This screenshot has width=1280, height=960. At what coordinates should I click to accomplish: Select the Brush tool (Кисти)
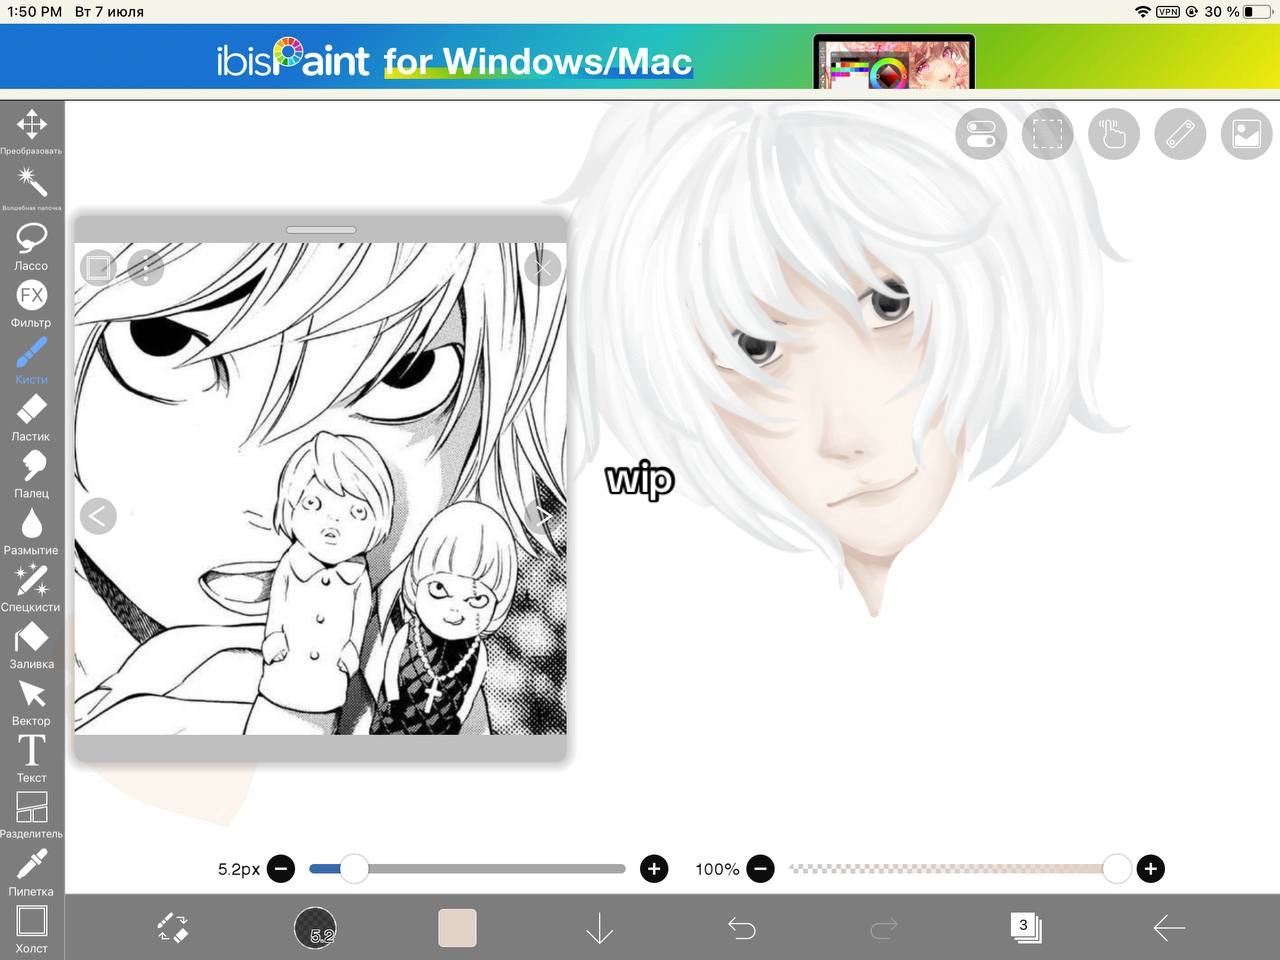31,360
